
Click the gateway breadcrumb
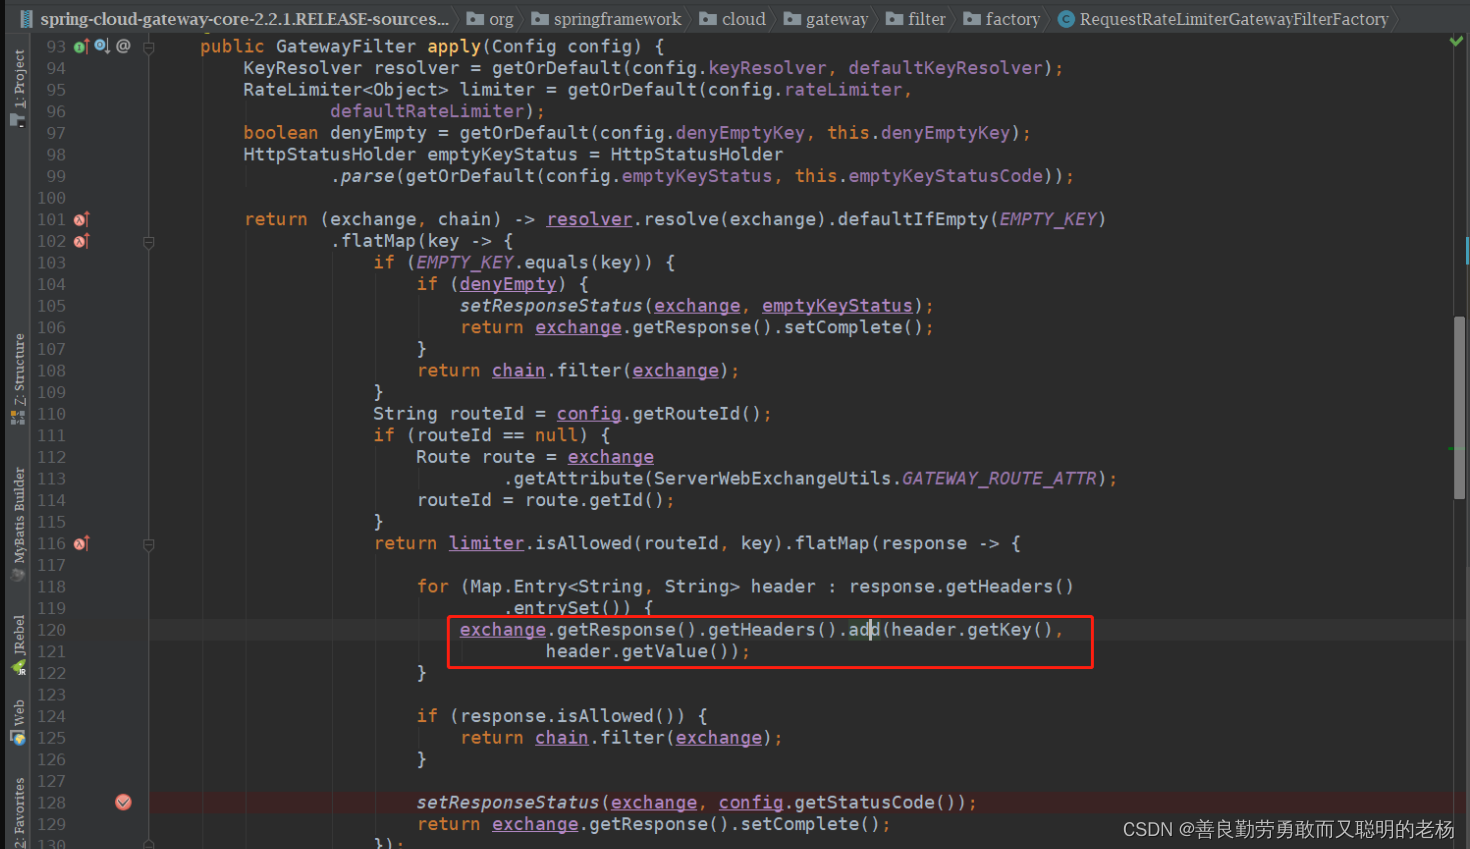click(x=833, y=18)
